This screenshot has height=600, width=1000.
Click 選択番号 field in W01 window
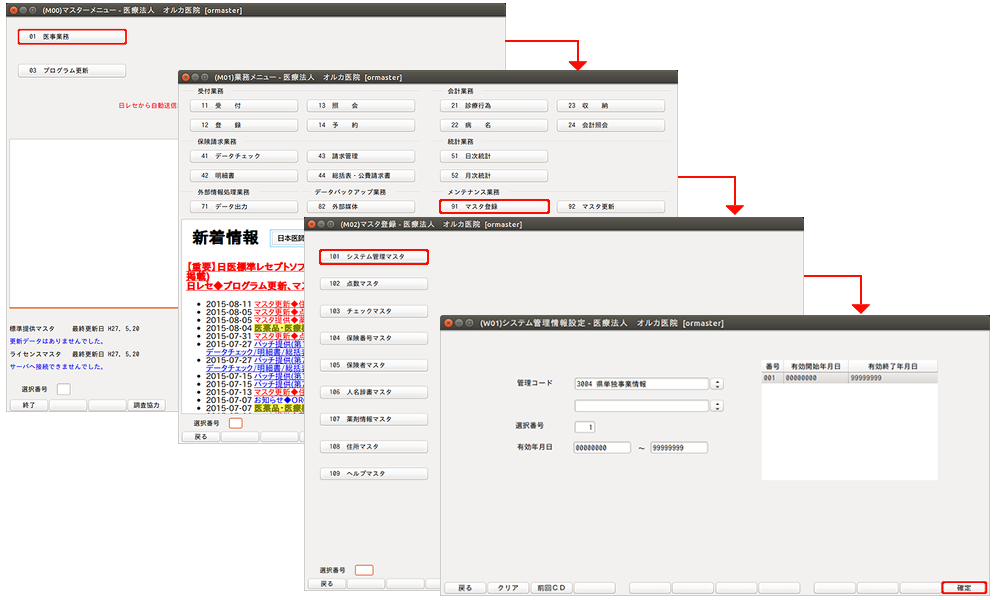585,427
